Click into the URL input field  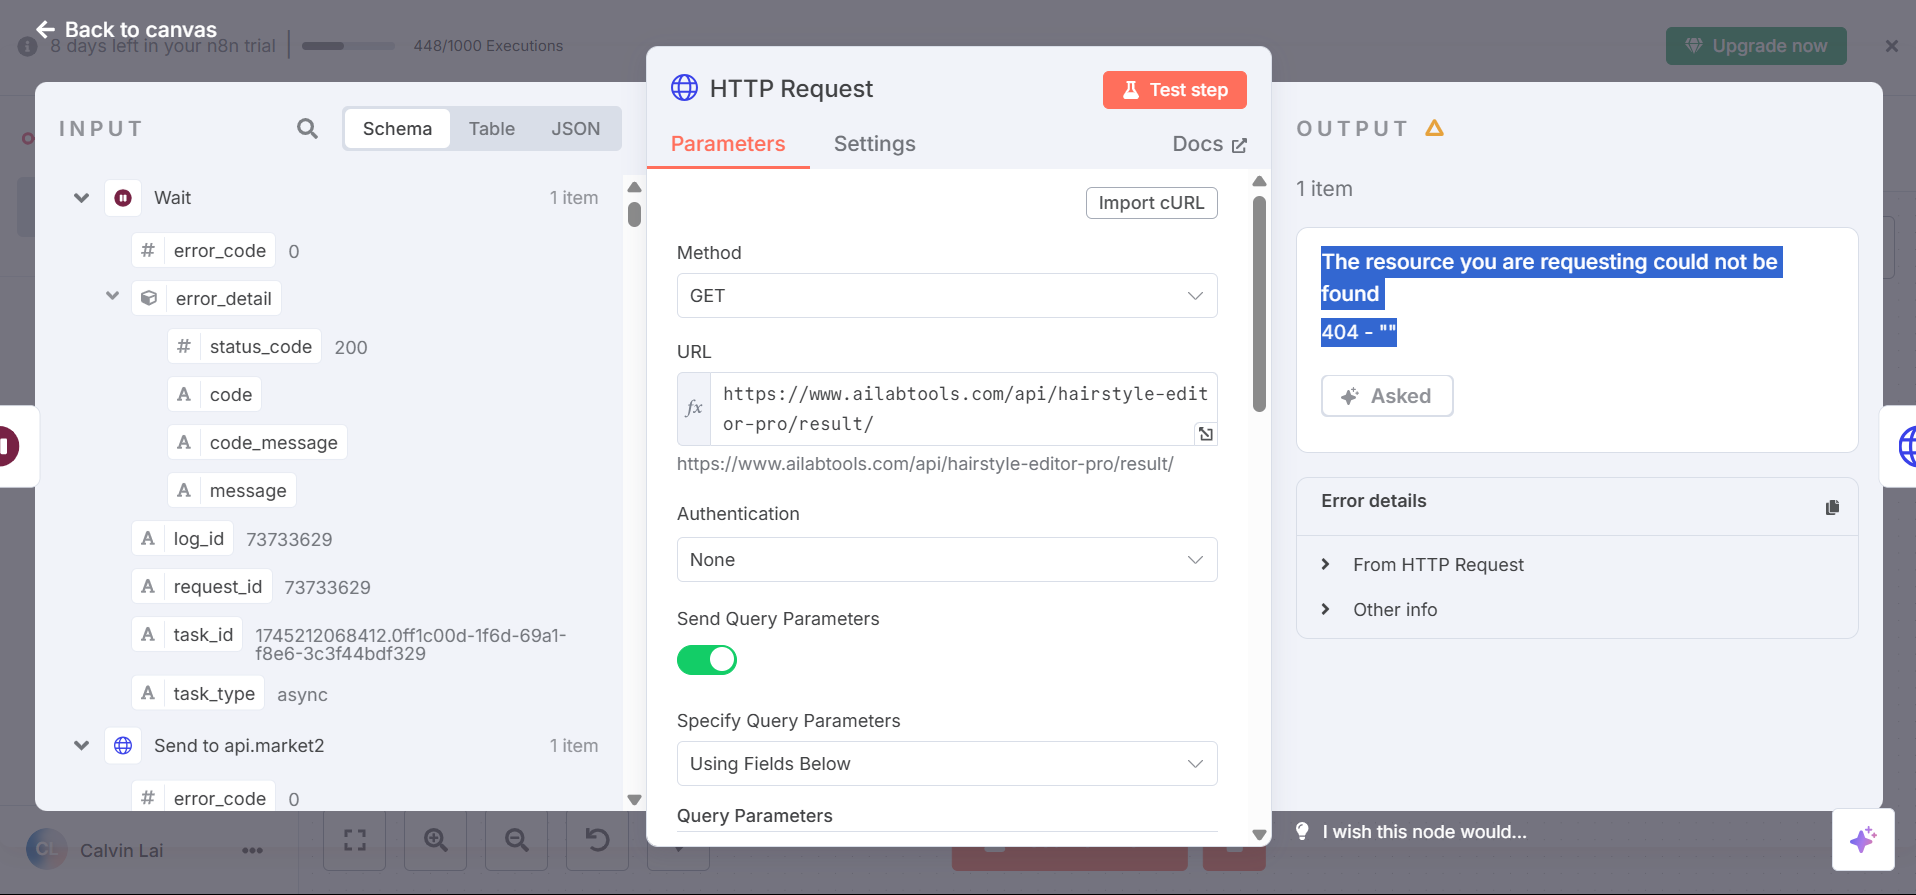point(965,409)
